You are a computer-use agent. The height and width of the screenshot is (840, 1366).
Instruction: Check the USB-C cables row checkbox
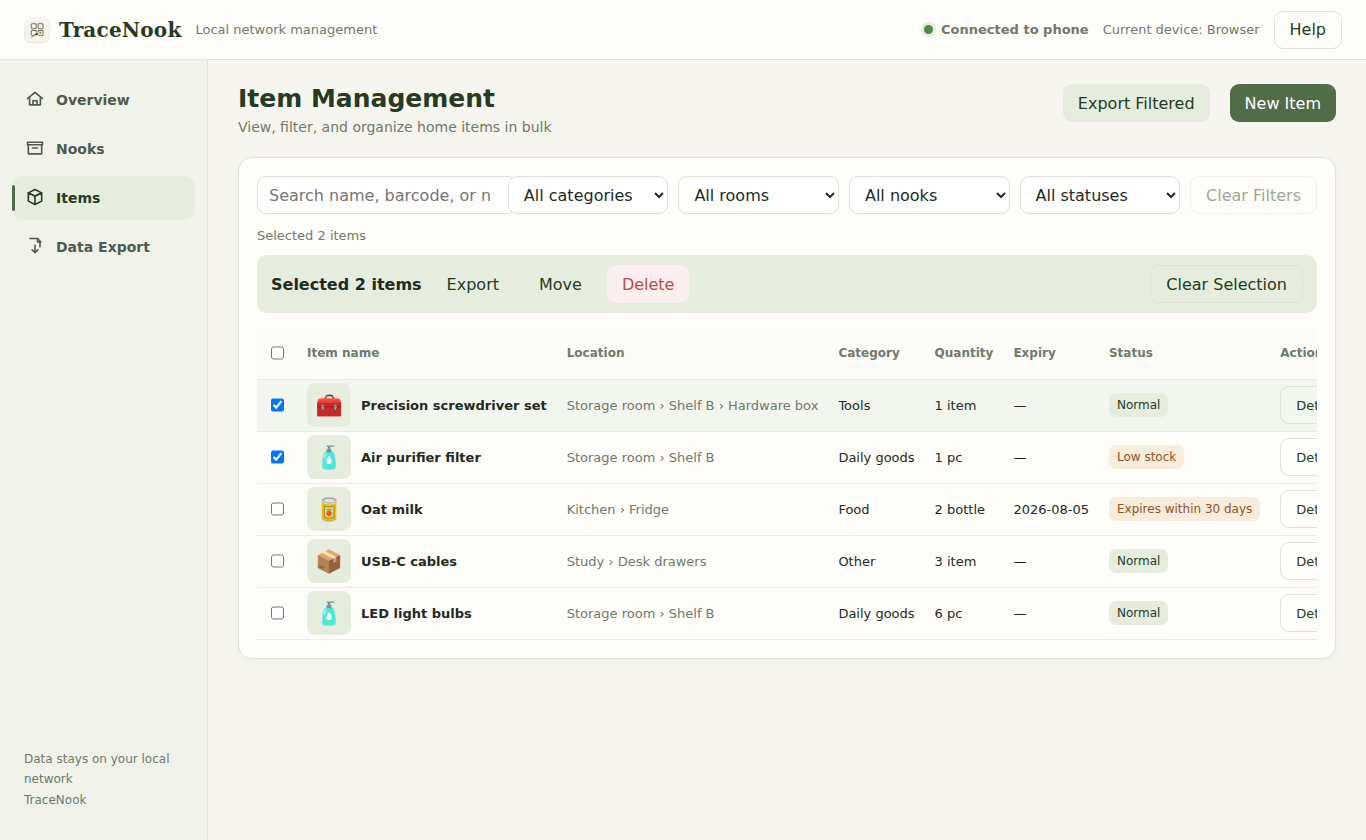click(277, 561)
